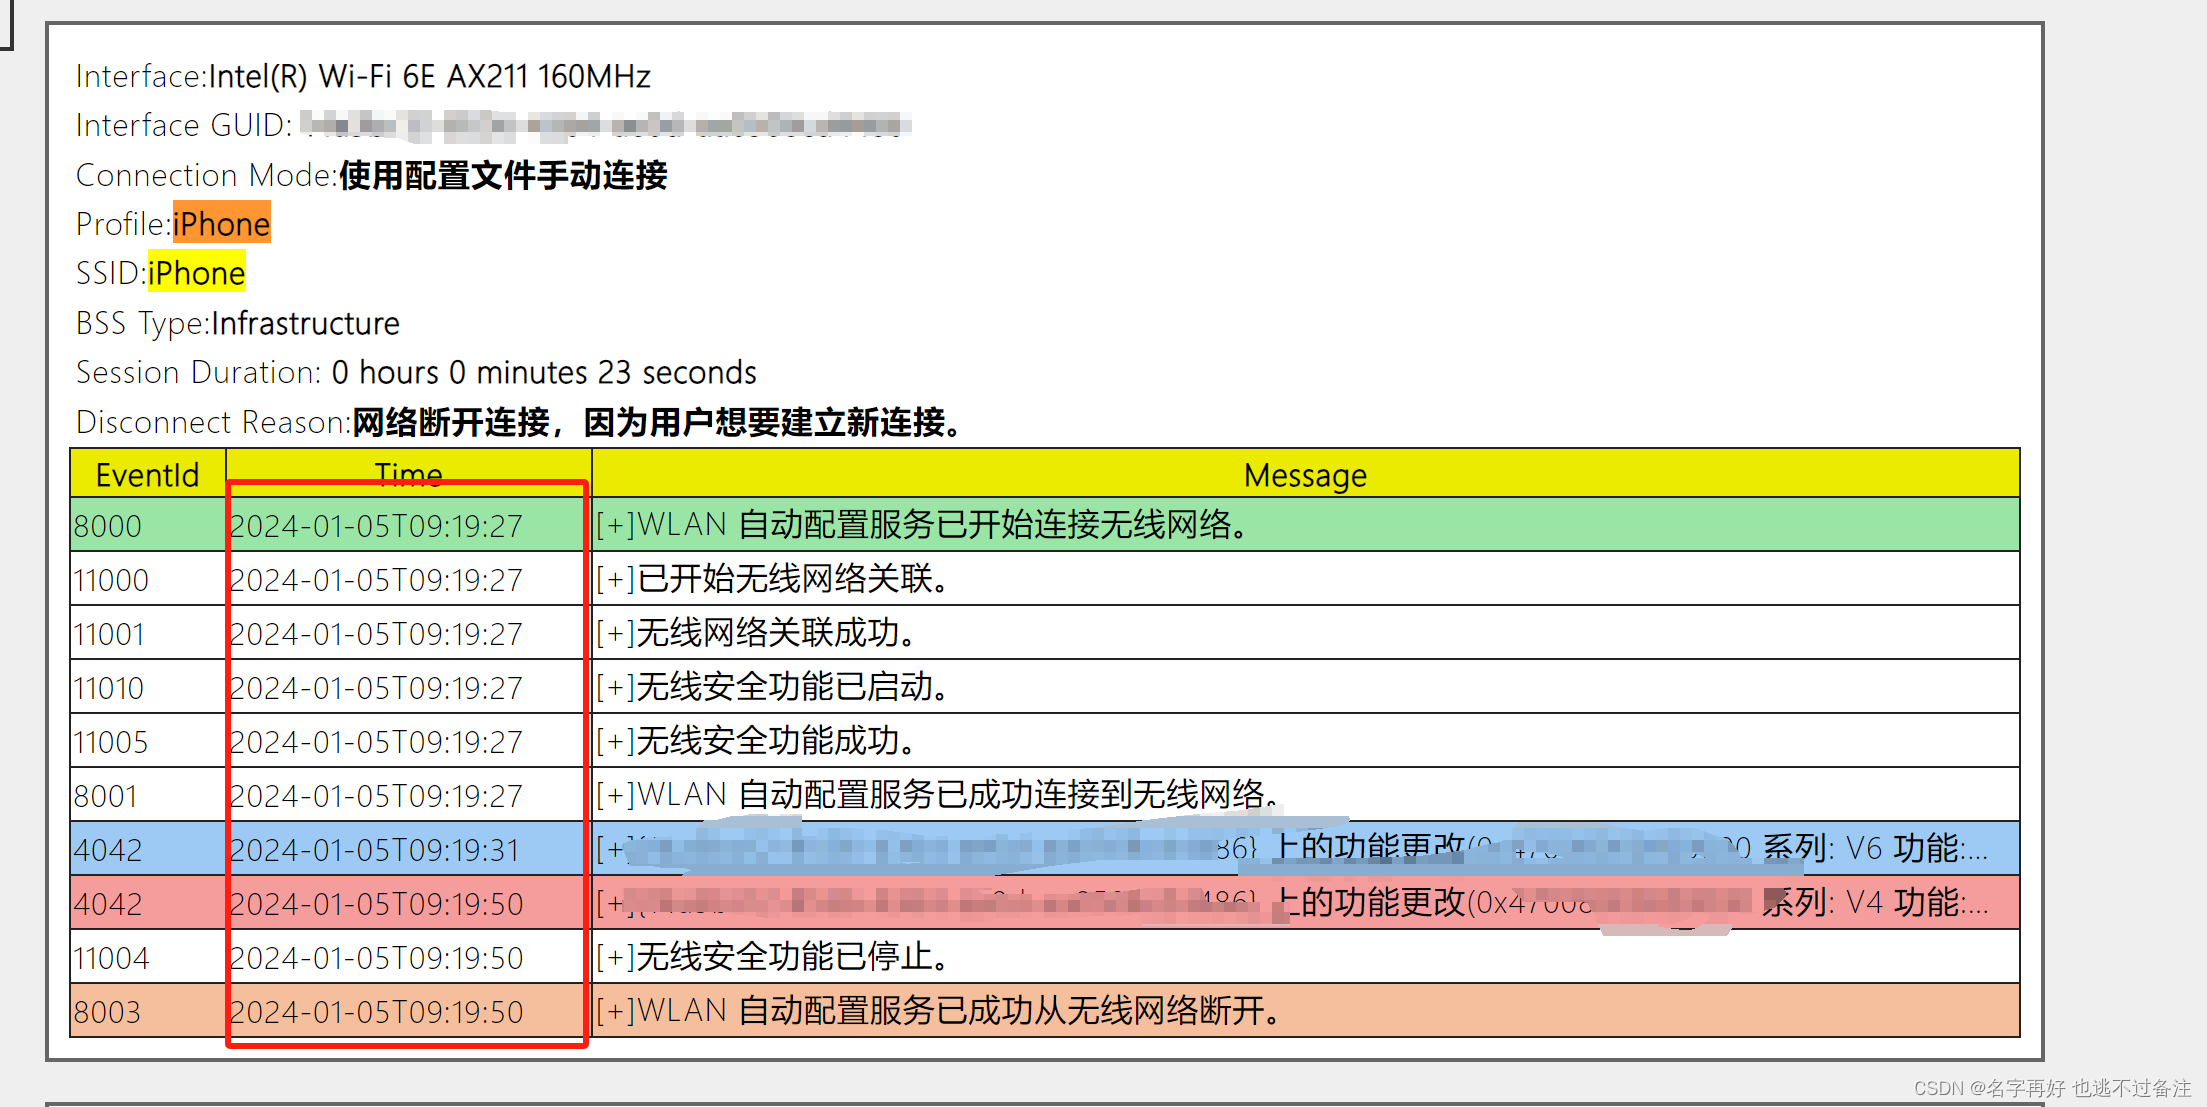Viewport: 2207px width, 1107px height.
Task: Click the Intel Wi-Fi 6E AX211 interface name
Action: pos(429,76)
